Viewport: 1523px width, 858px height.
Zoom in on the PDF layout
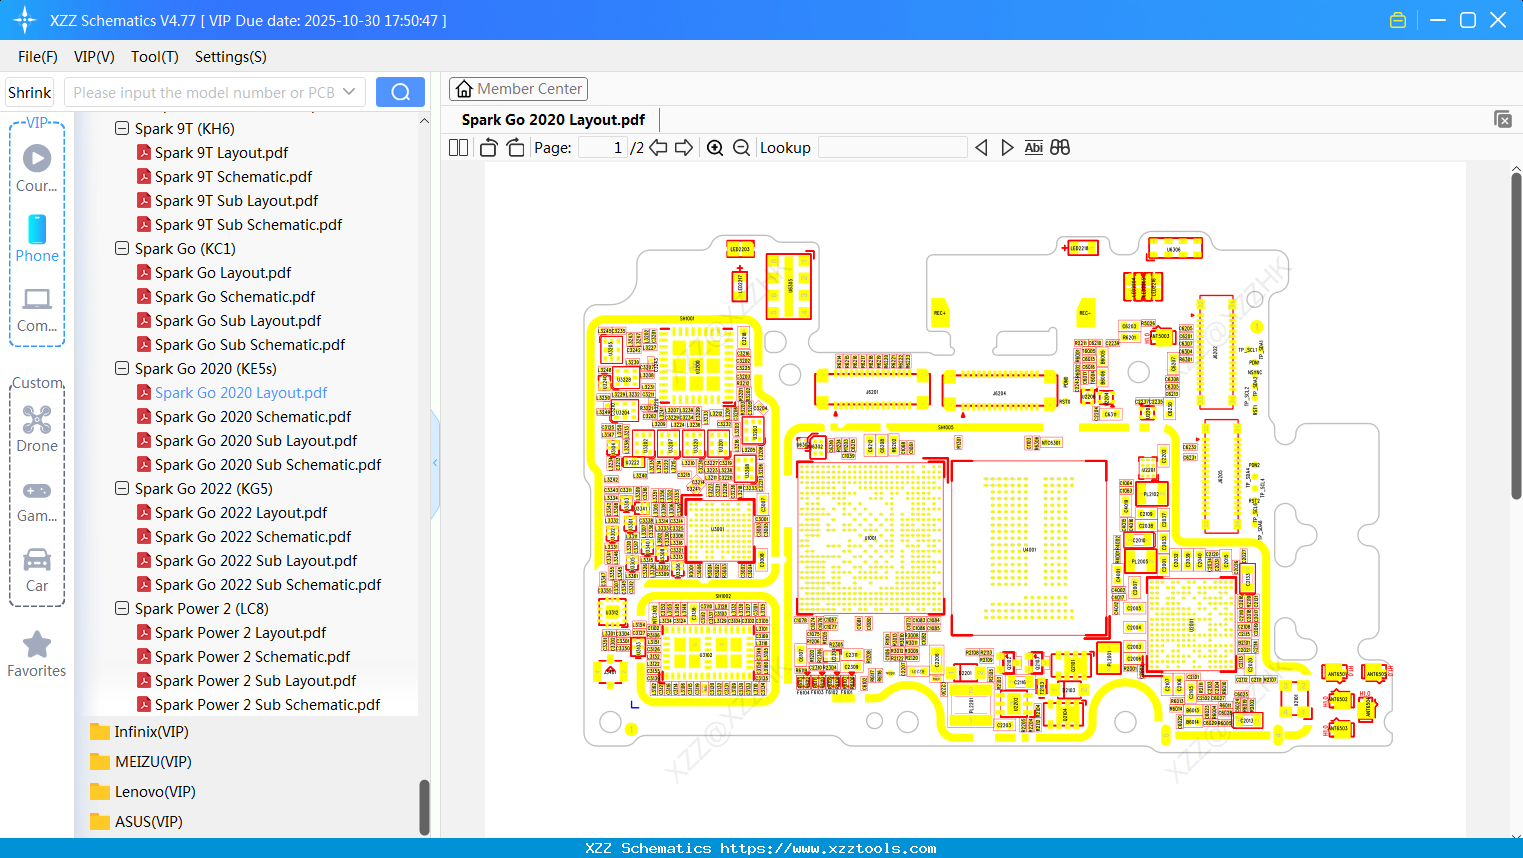[x=715, y=147]
